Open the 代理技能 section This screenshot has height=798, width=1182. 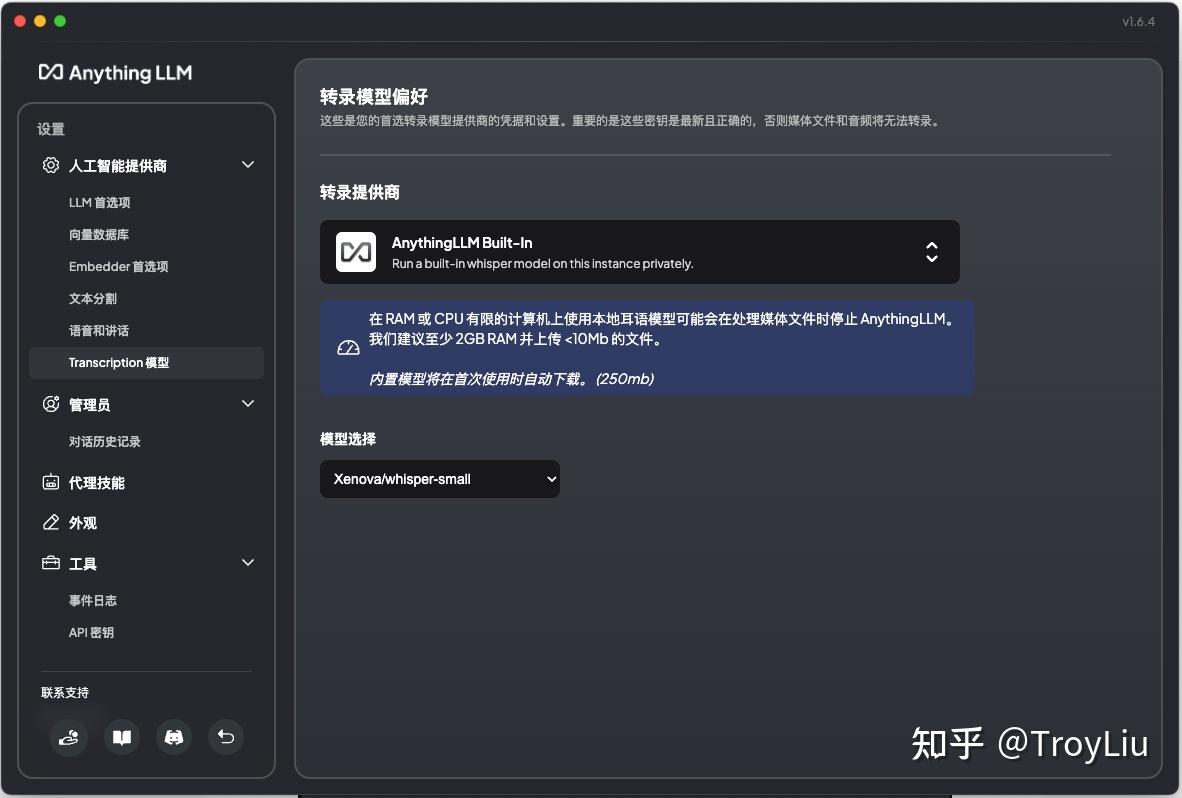click(x=96, y=483)
